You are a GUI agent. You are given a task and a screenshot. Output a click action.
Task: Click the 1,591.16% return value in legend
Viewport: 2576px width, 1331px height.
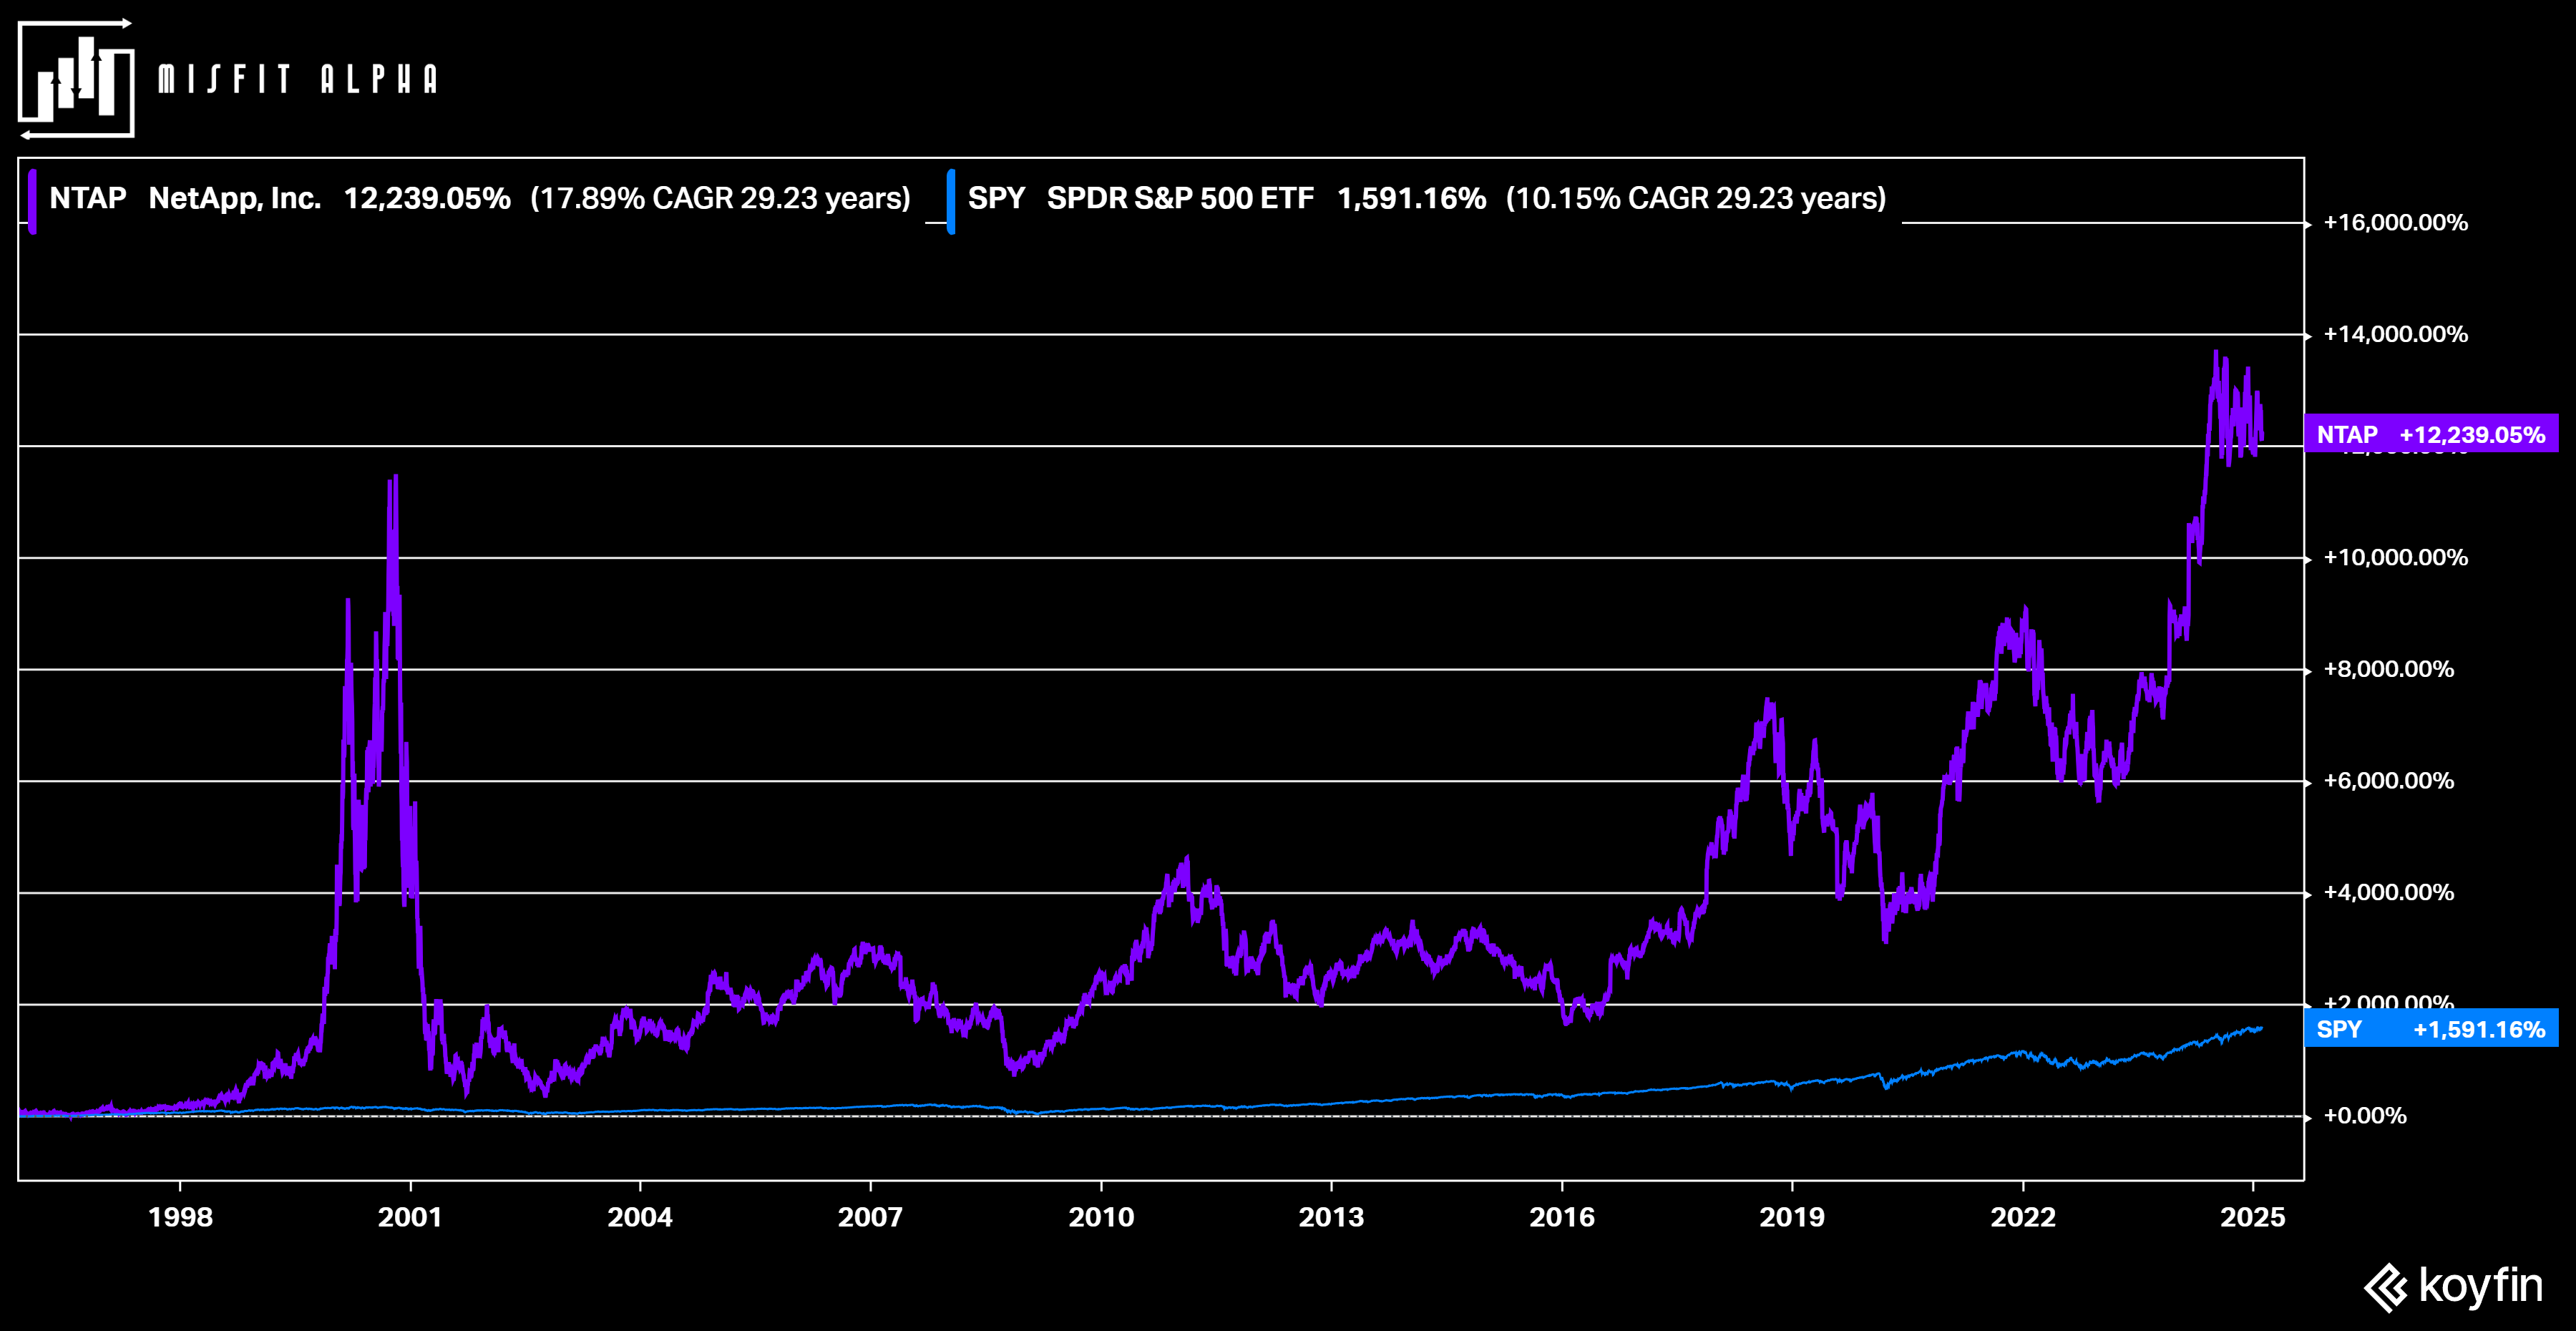[1411, 198]
